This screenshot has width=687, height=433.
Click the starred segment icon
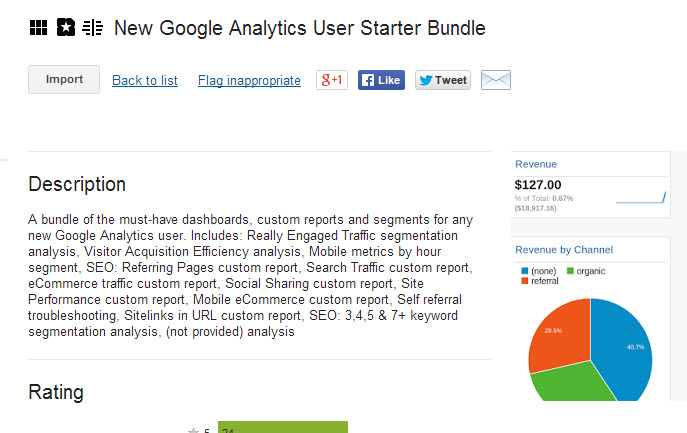(66, 27)
